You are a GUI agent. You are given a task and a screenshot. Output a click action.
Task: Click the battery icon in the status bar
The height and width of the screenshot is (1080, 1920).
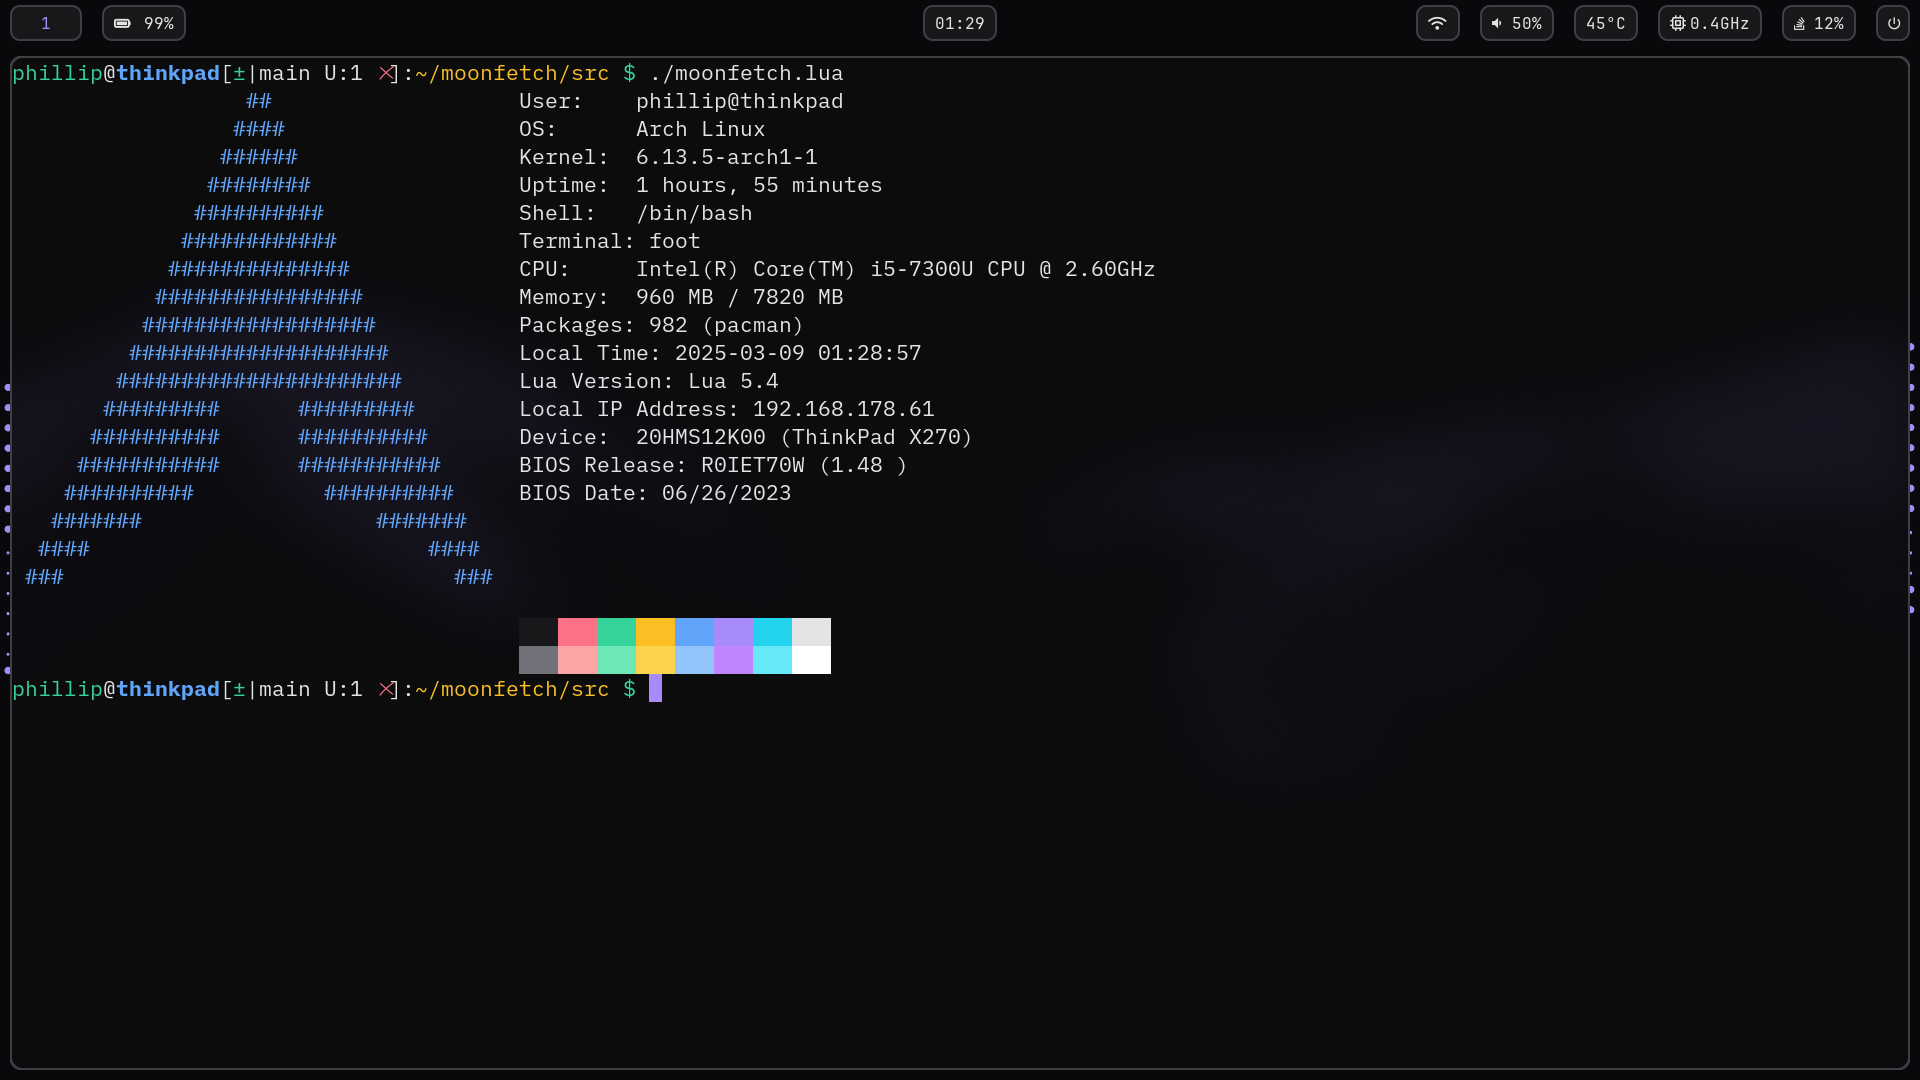(x=123, y=23)
